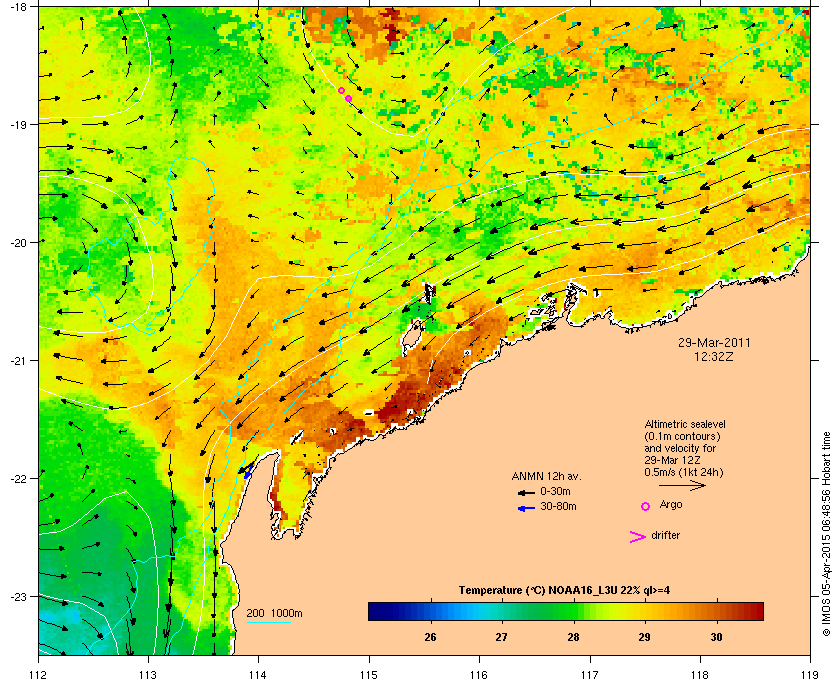The width and height of the screenshot is (840, 680).
Task: Click the latitude axis label -19
Action: pyautogui.click(x=18, y=124)
